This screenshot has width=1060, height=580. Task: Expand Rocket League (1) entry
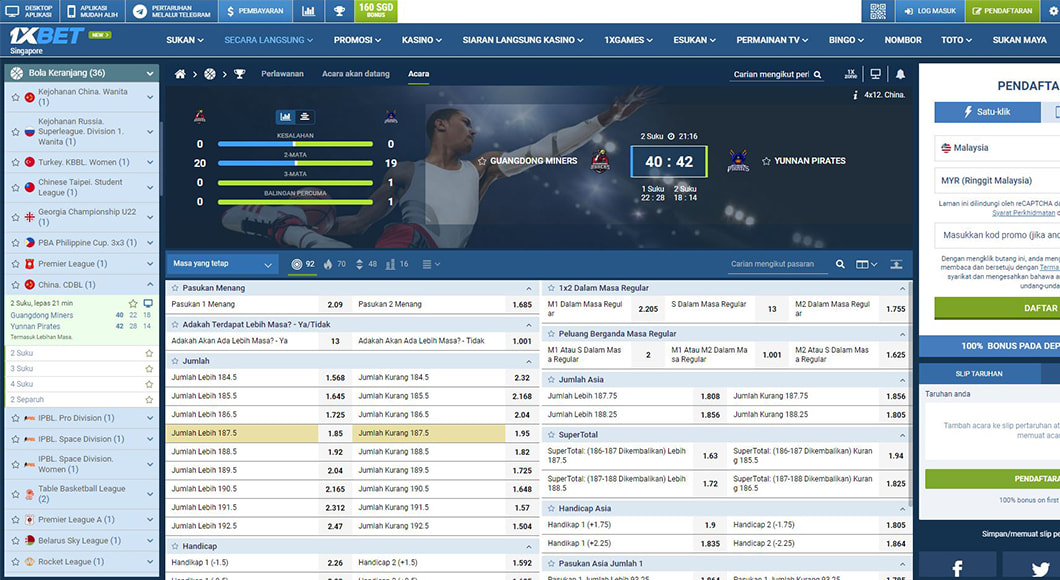(x=149, y=562)
